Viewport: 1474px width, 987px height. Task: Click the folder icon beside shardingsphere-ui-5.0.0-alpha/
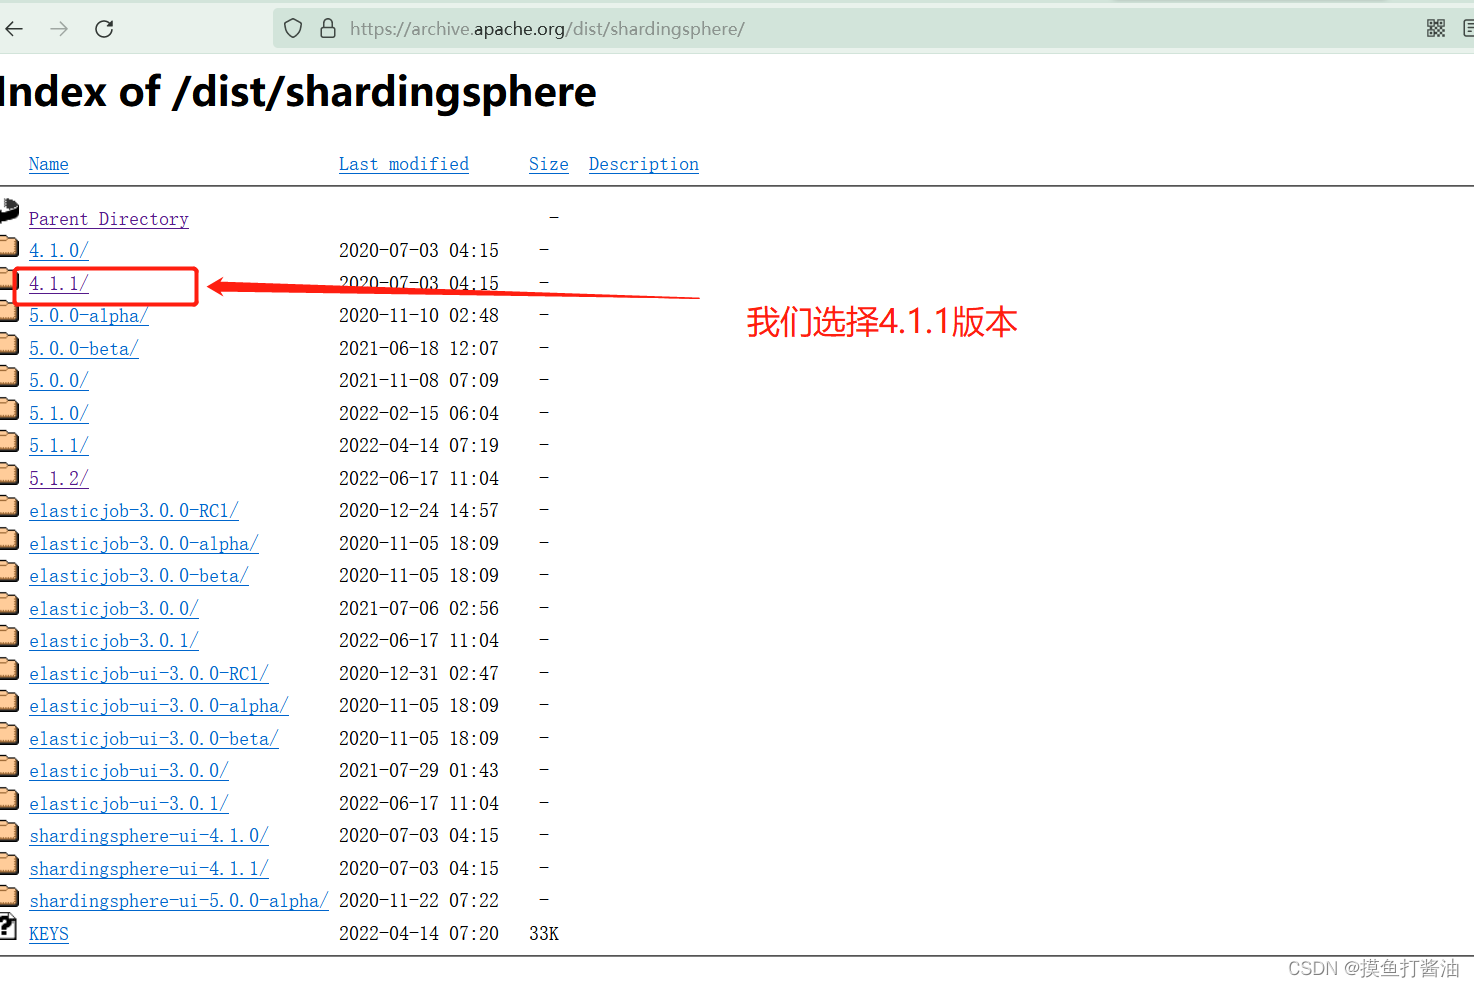pos(9,895)
